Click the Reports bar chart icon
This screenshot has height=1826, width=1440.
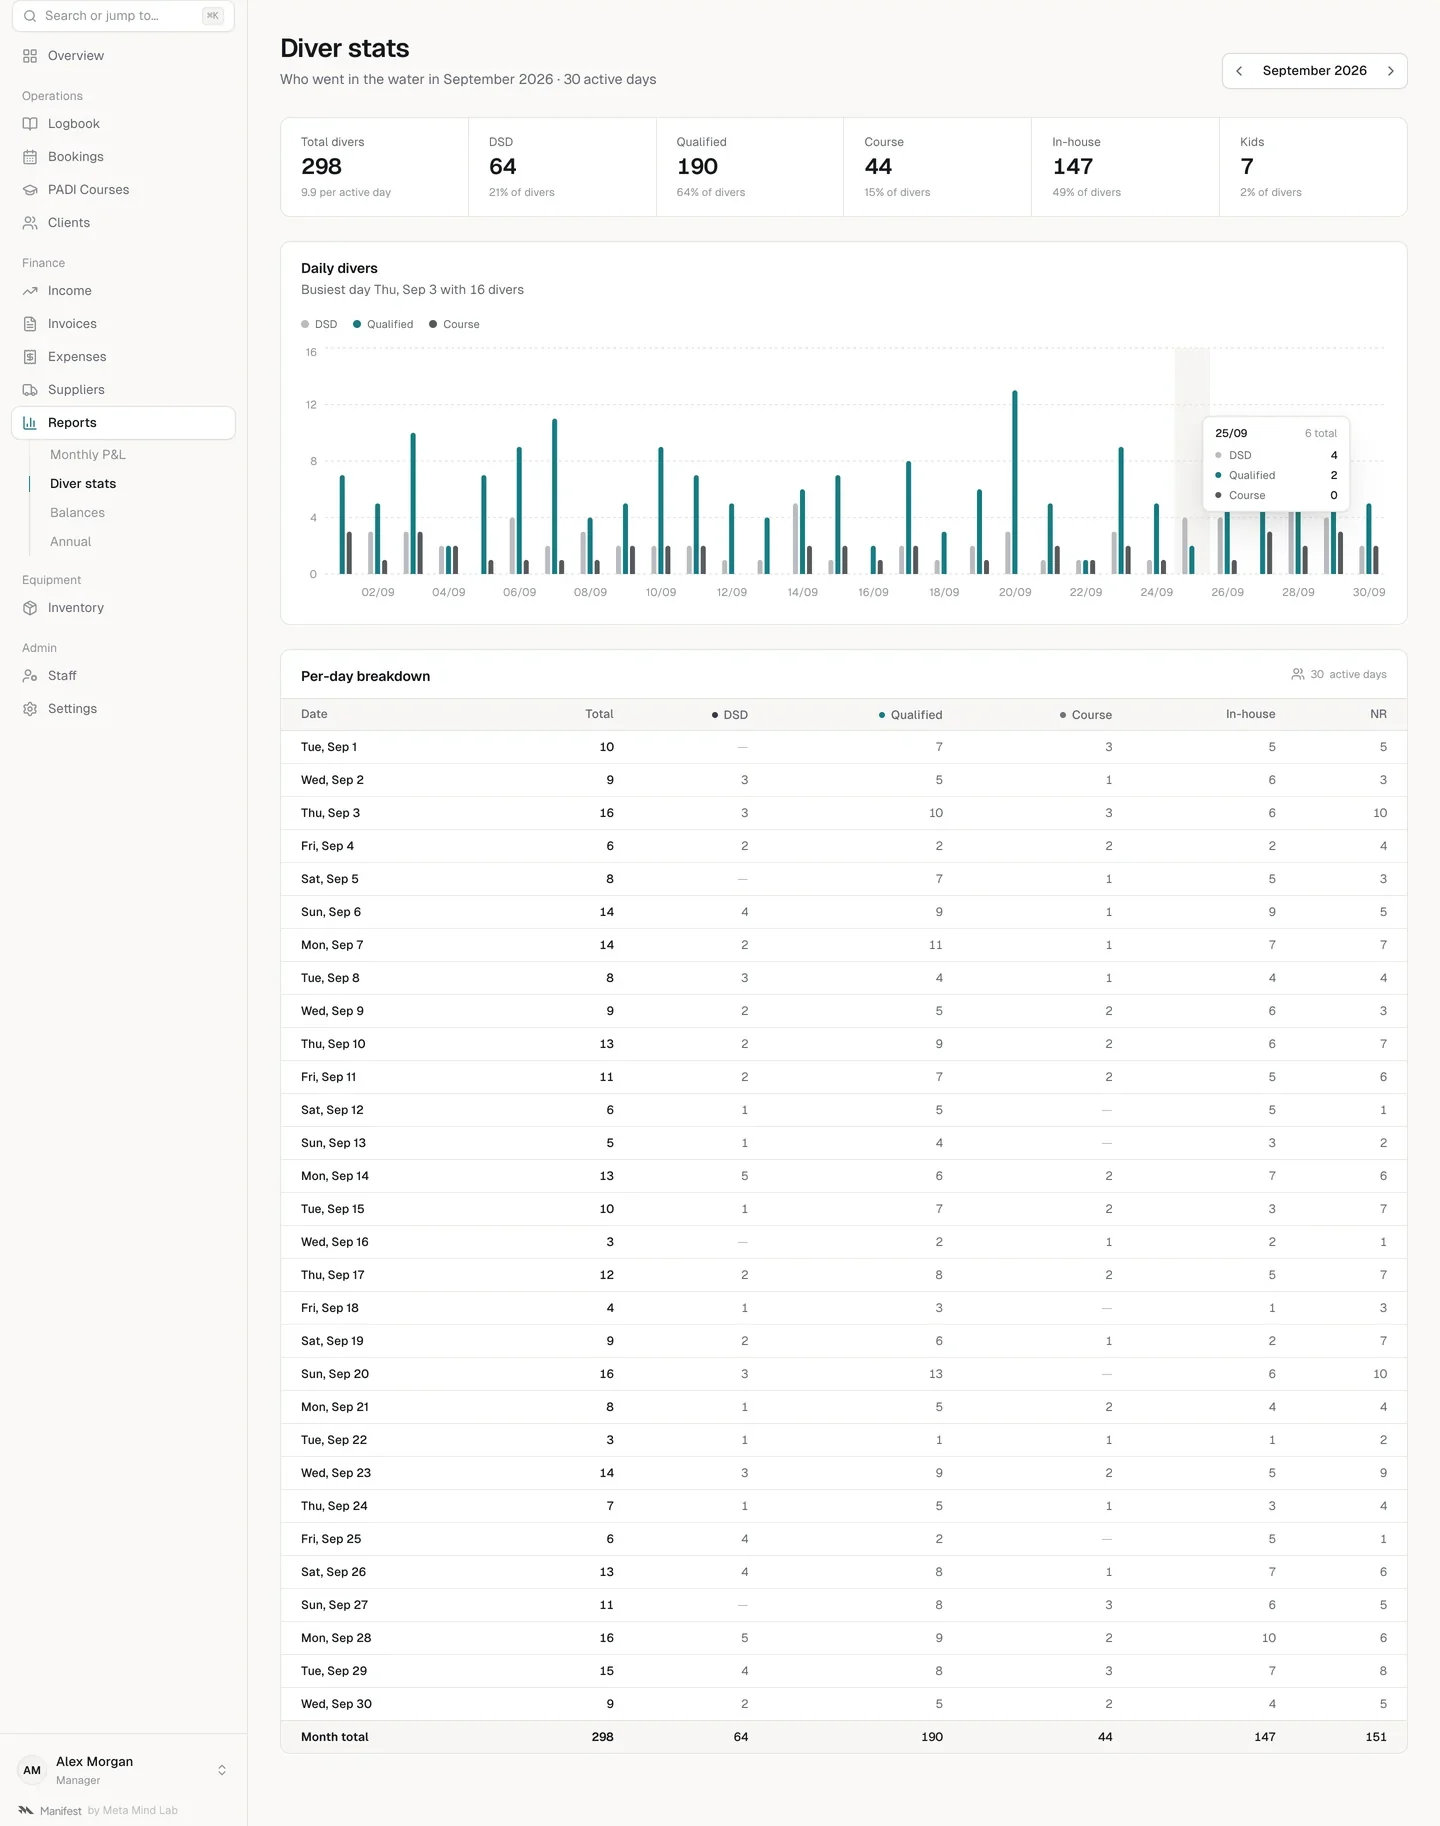(x=30, y=423)
